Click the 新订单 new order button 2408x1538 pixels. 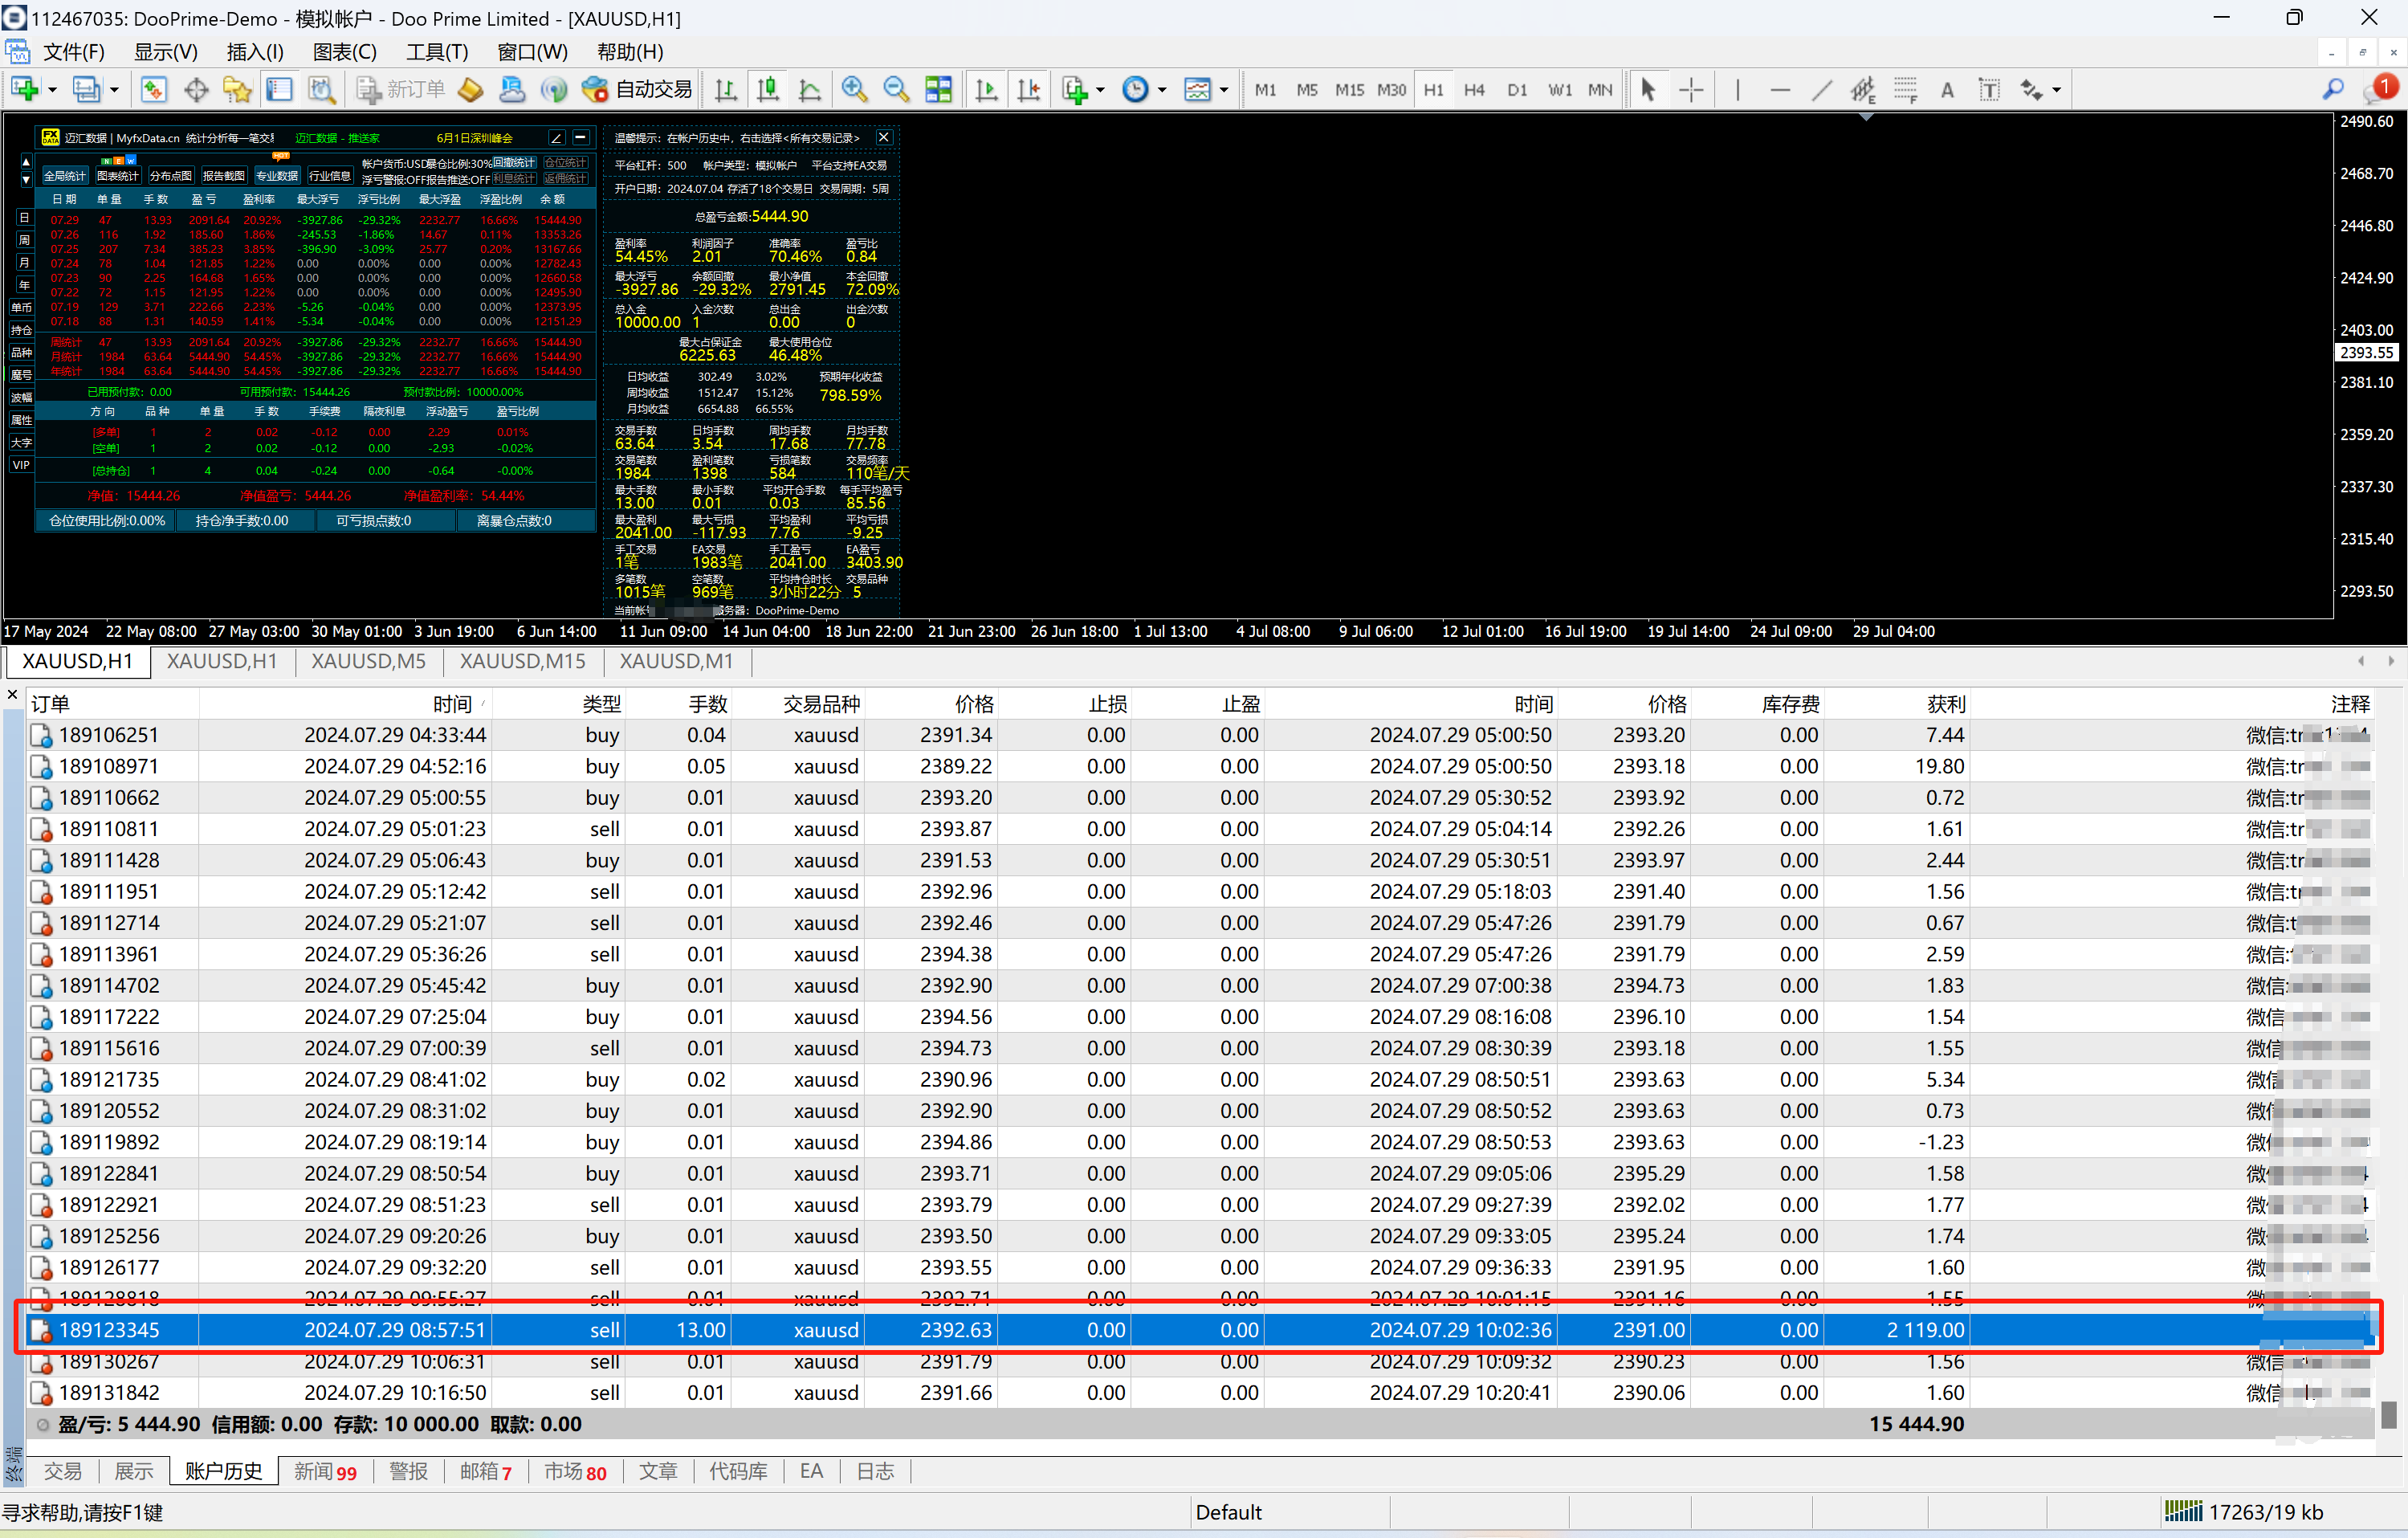coord(401,90)
